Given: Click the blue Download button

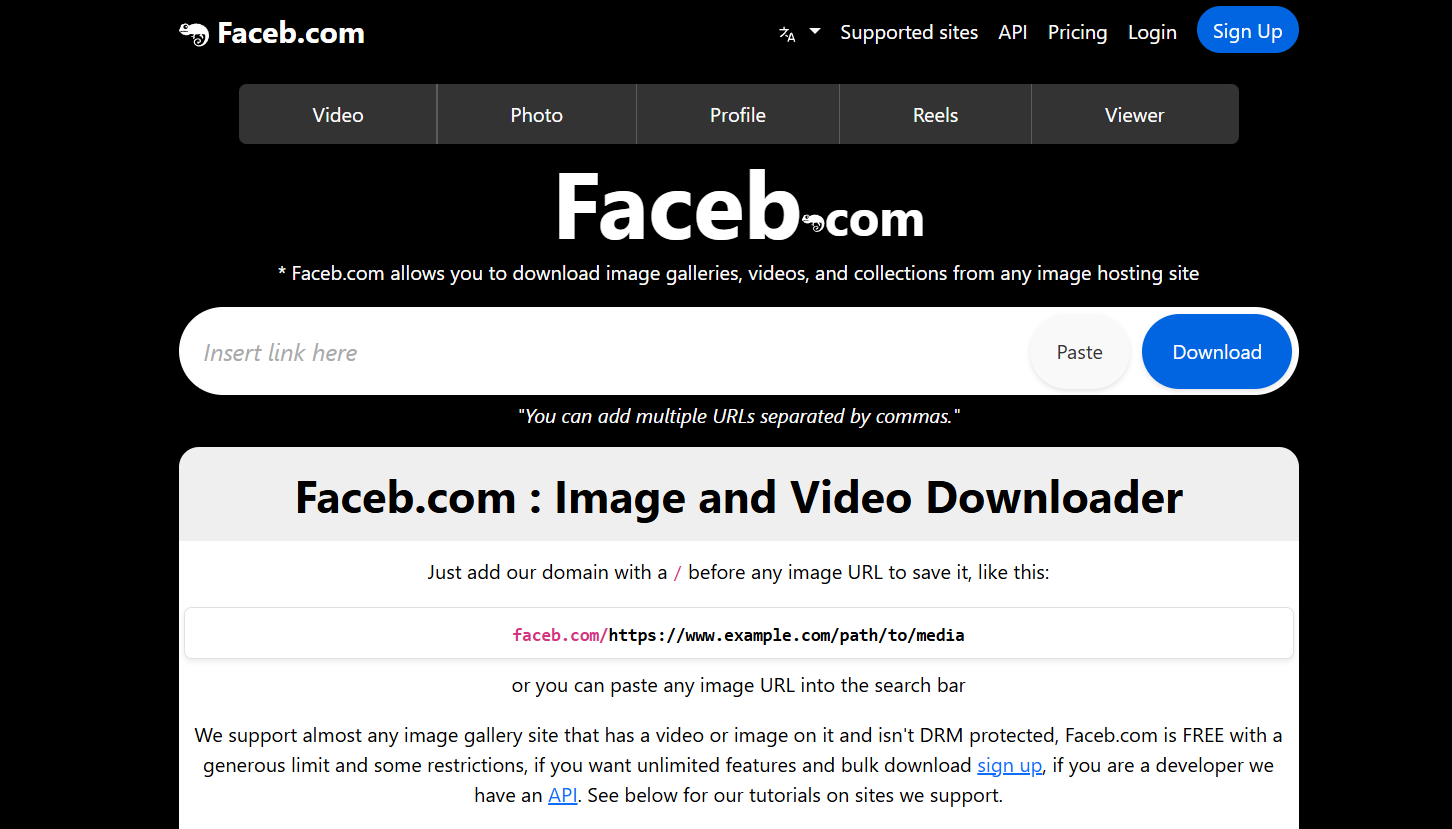Looking at the screenshot, I should click(x=1217, y=352).
